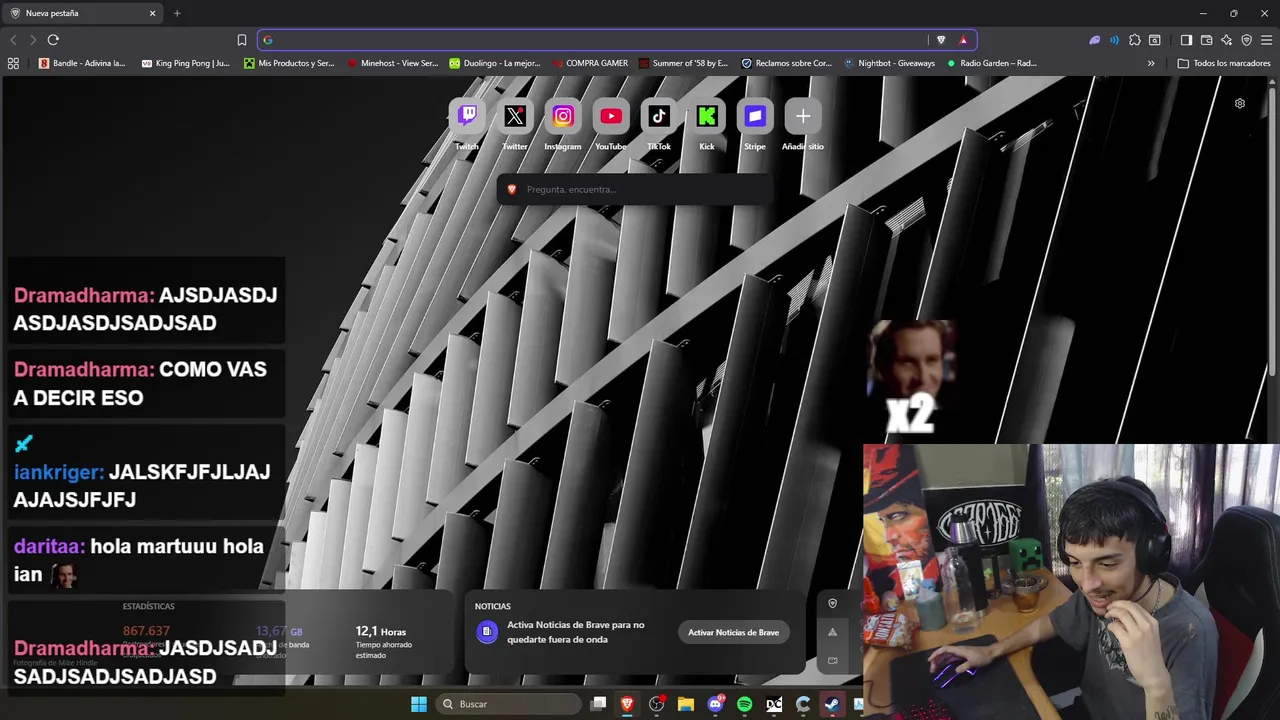This screenshot has width=1280, height=720.
Task: Open Bandle bookmark
Action: [x=82, y=63]
